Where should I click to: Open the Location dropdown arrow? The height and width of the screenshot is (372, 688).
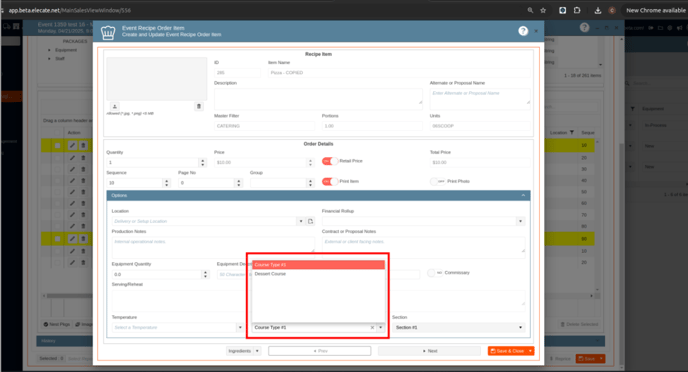[x=301, y=221]
